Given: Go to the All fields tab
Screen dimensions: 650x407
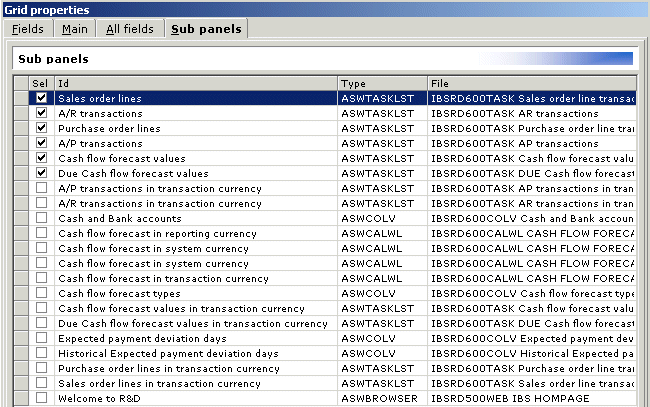Looking at the screenshot, I should (x=130, y=29).
